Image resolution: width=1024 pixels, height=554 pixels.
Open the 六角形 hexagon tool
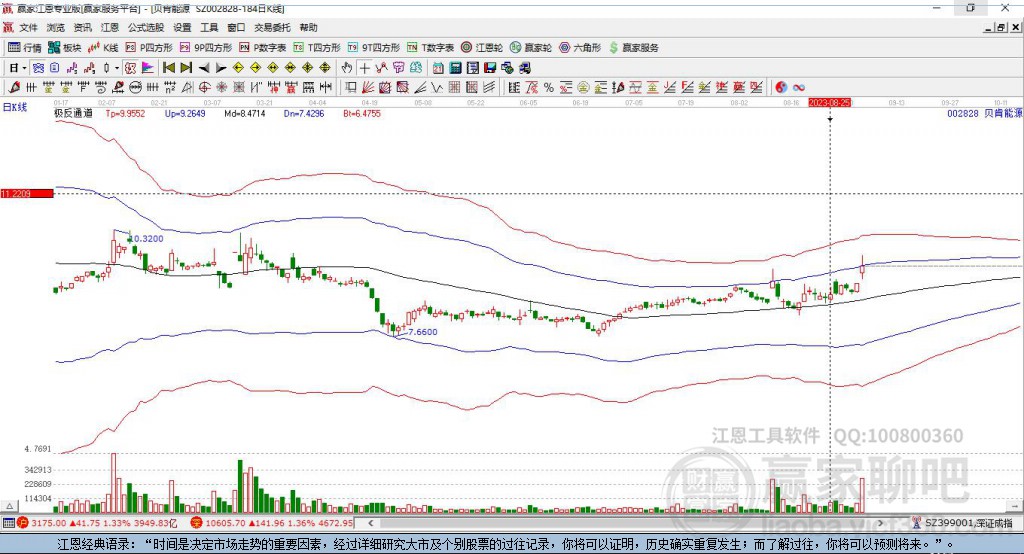pos(580,48)
